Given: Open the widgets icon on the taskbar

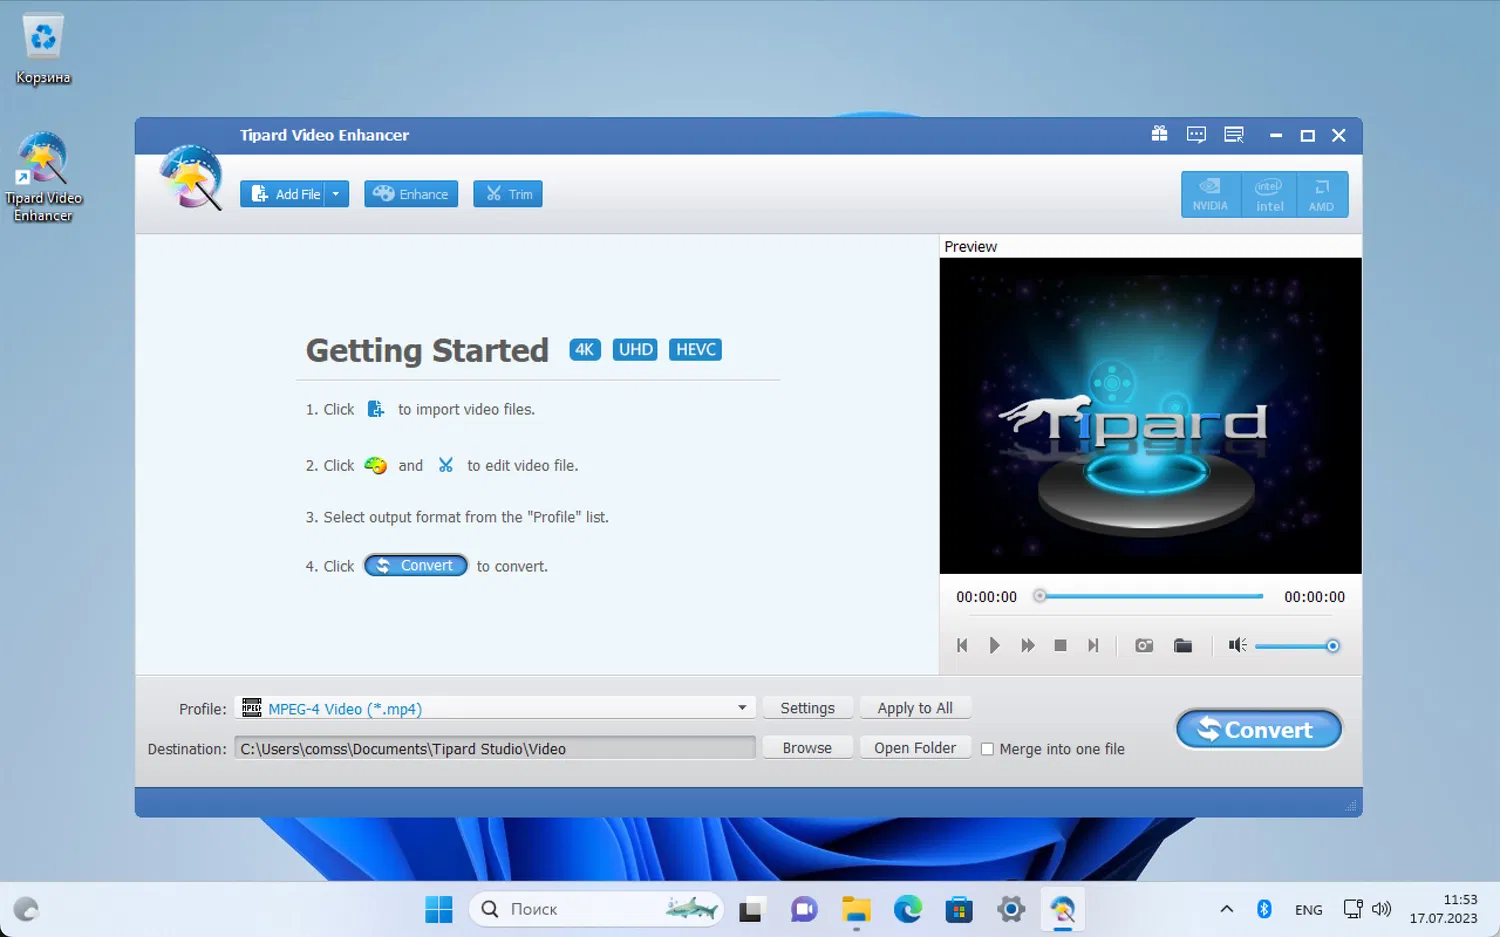Looking at the screenshot, I should (x=26, y=909).
